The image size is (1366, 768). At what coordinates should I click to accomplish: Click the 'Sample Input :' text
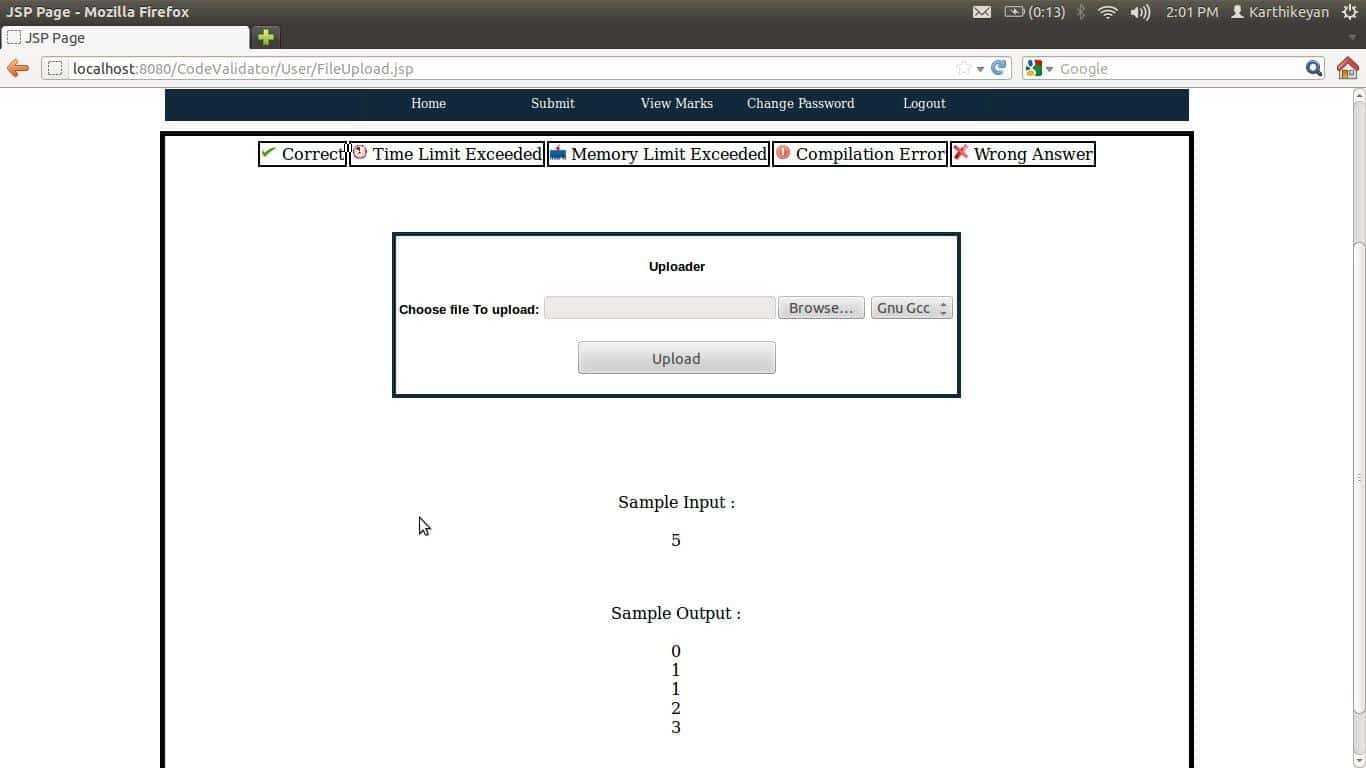676,502
